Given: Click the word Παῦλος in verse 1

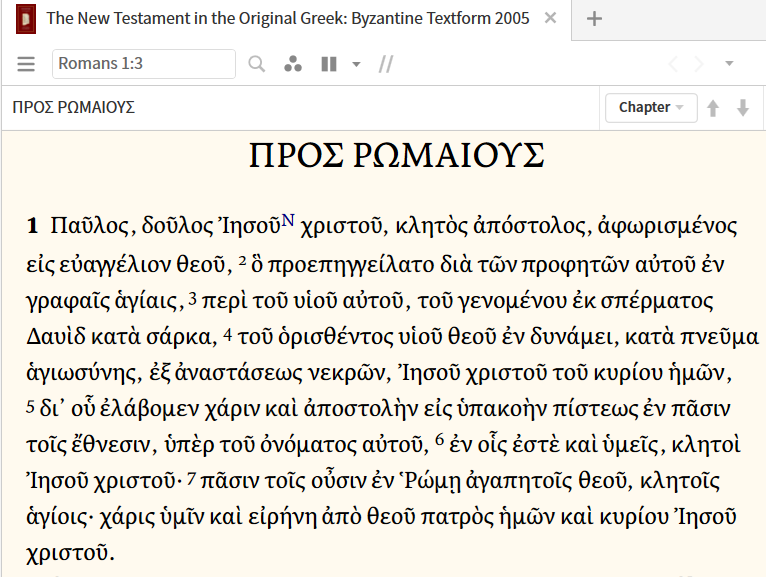Looking at the screenshot, I should point(91,226).
